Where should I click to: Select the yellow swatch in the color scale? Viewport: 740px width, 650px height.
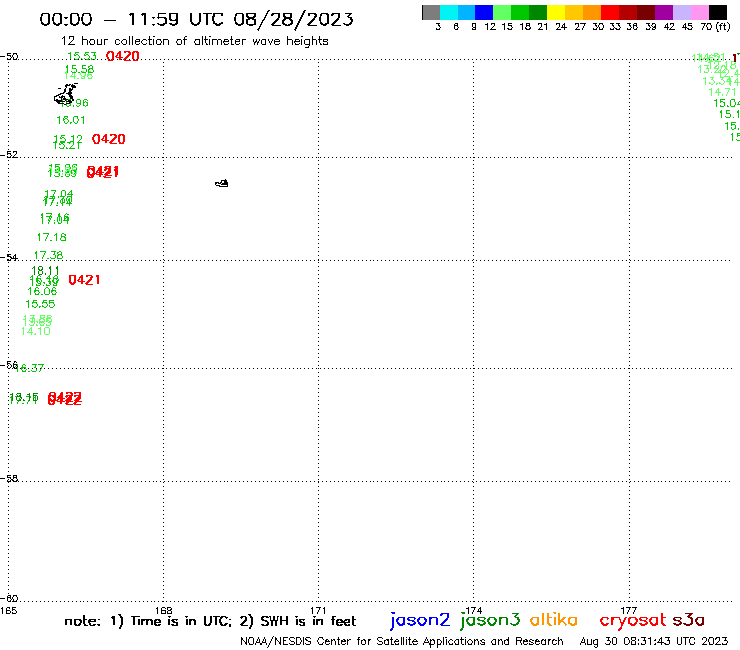556,12
